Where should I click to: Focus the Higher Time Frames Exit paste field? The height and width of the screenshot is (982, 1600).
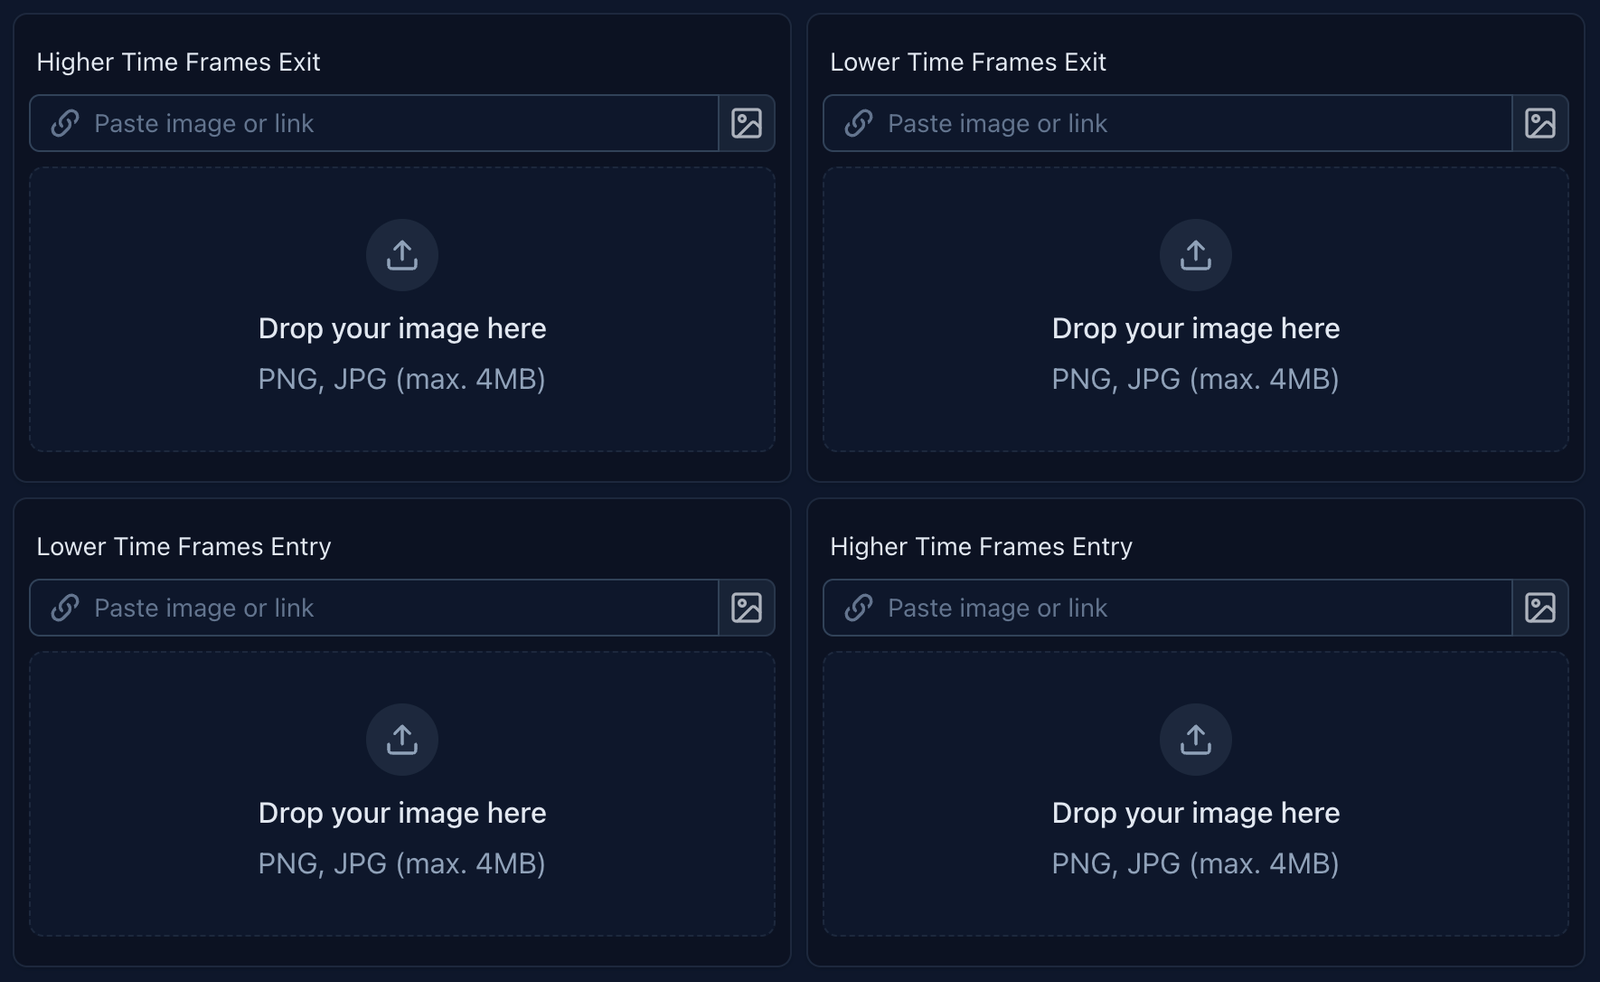pos(400,123)
